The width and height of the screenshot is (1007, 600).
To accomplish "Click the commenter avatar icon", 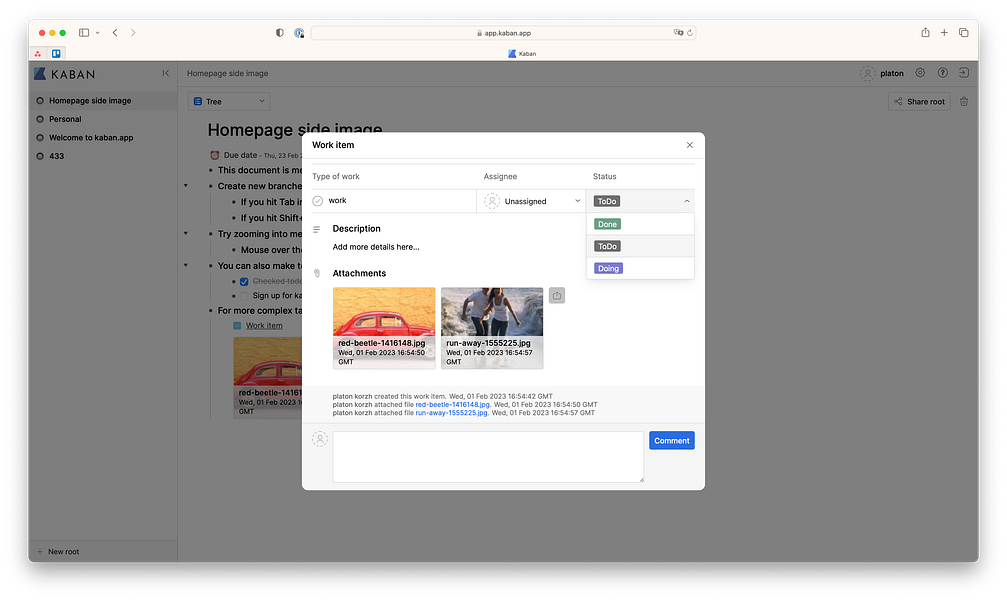I will (320, 439).
